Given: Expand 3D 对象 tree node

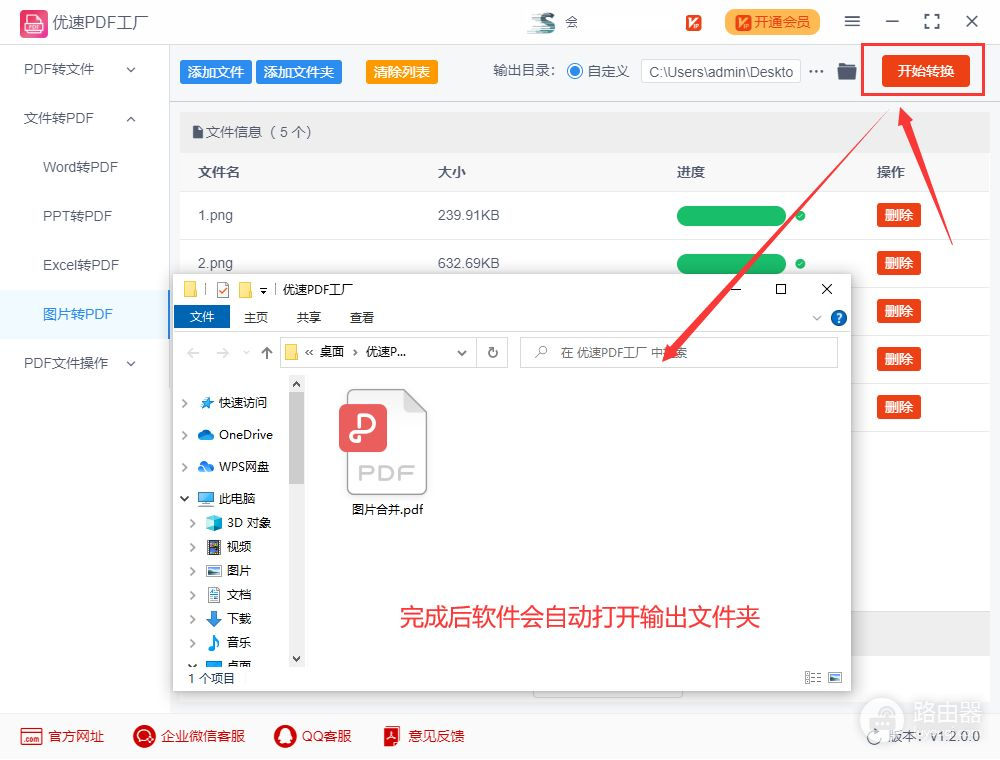Looking at the screenshot, I should pyautogui.click(x=192, y=523).
